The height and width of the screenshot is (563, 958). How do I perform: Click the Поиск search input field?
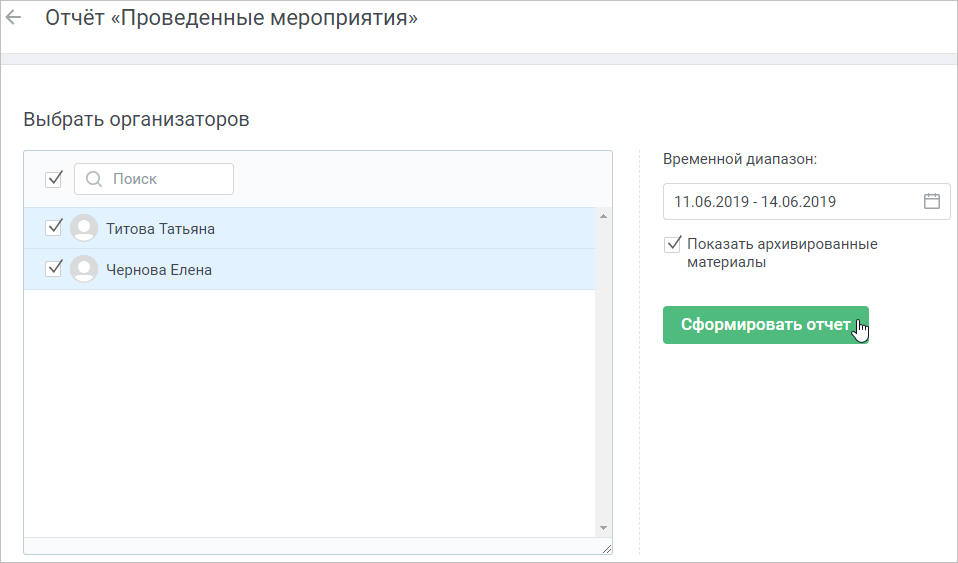click(x=154, y=179)
